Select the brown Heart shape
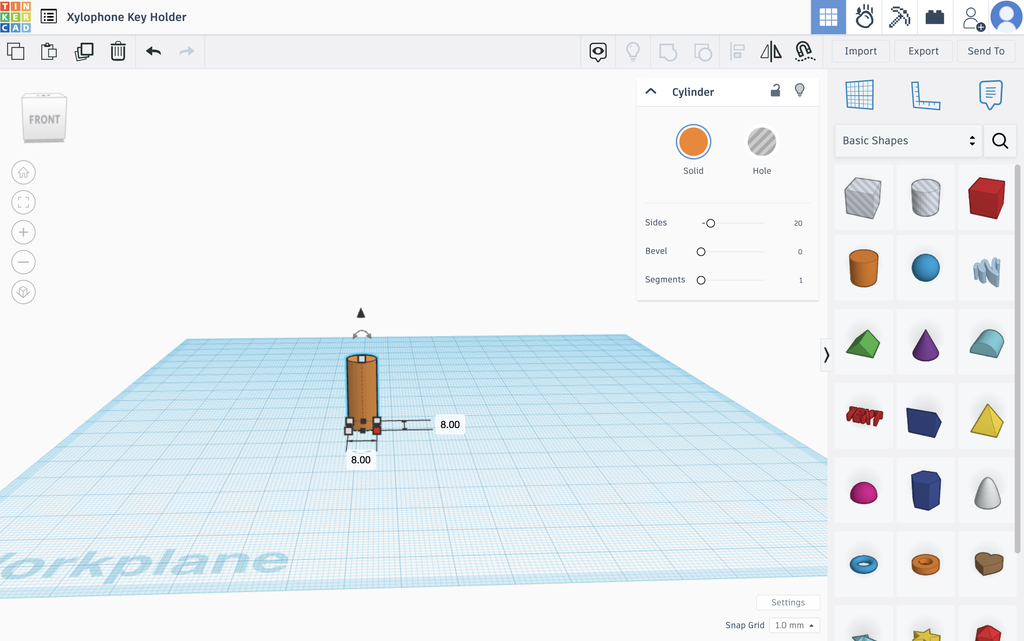This screenshot has width=1024, height=641. 988,563
